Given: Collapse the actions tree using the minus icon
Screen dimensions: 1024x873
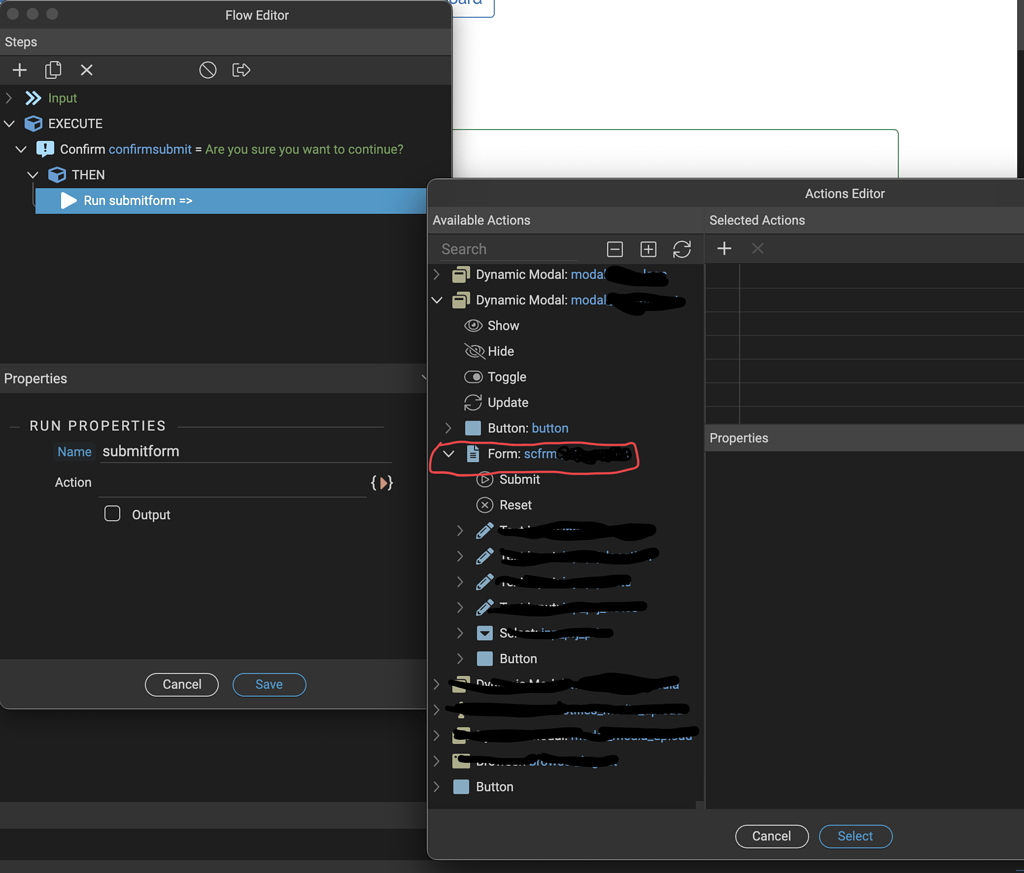Looking at the screenshot, I should coord(614,249).
